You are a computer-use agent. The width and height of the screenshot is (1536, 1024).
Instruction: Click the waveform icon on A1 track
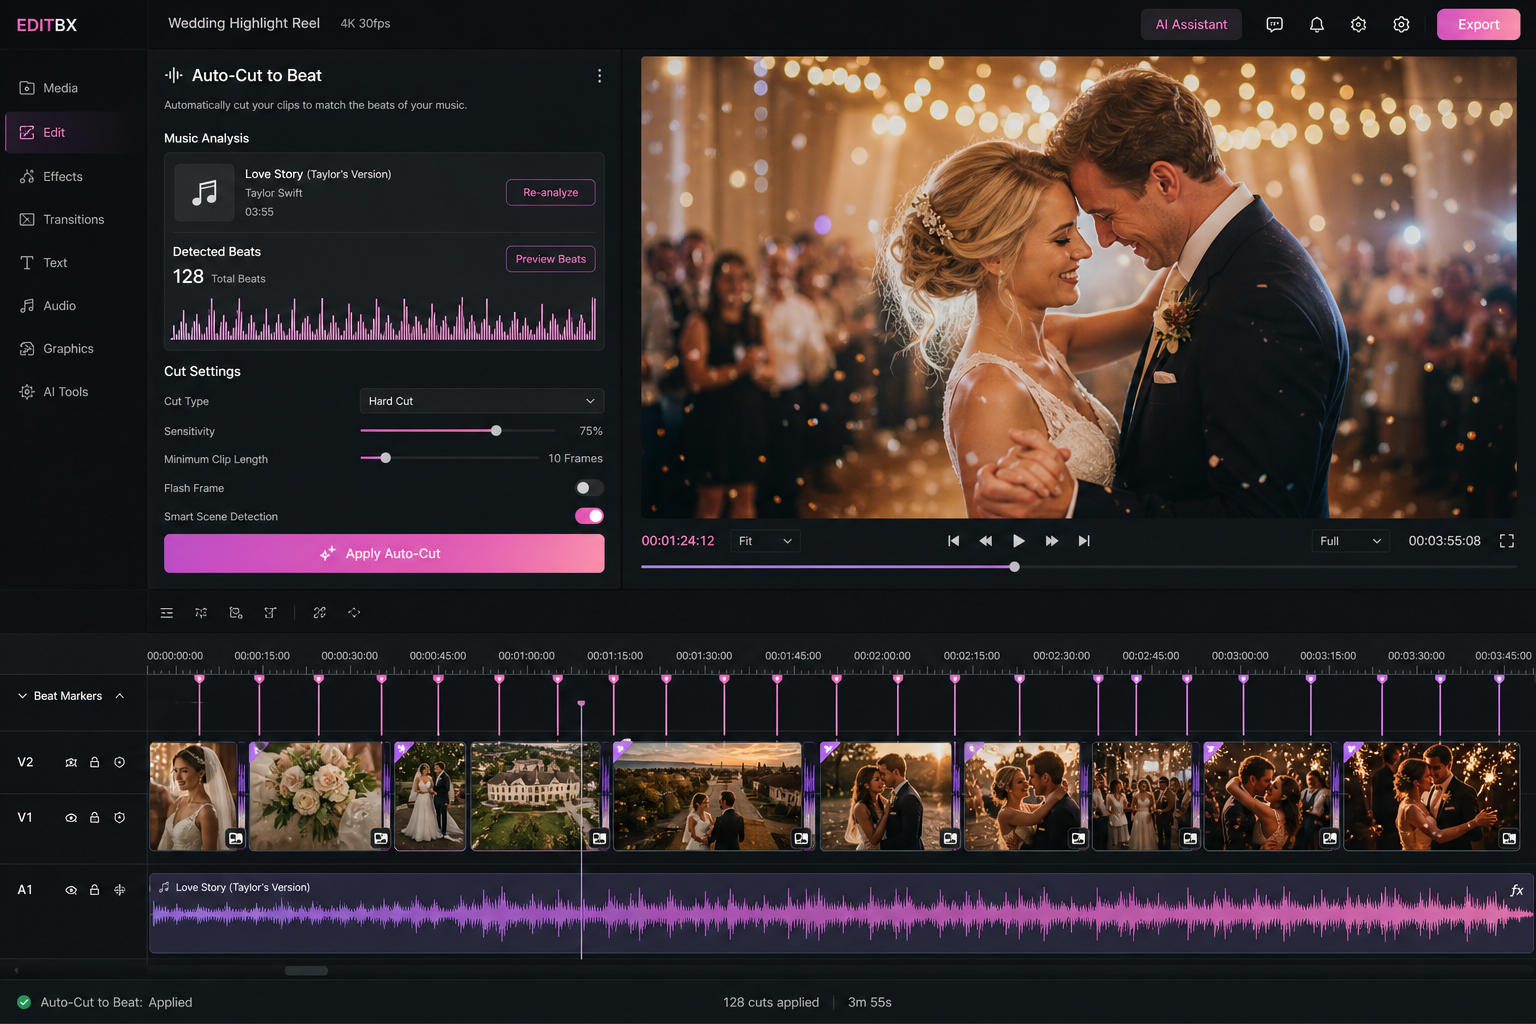(x=120, y=890)
